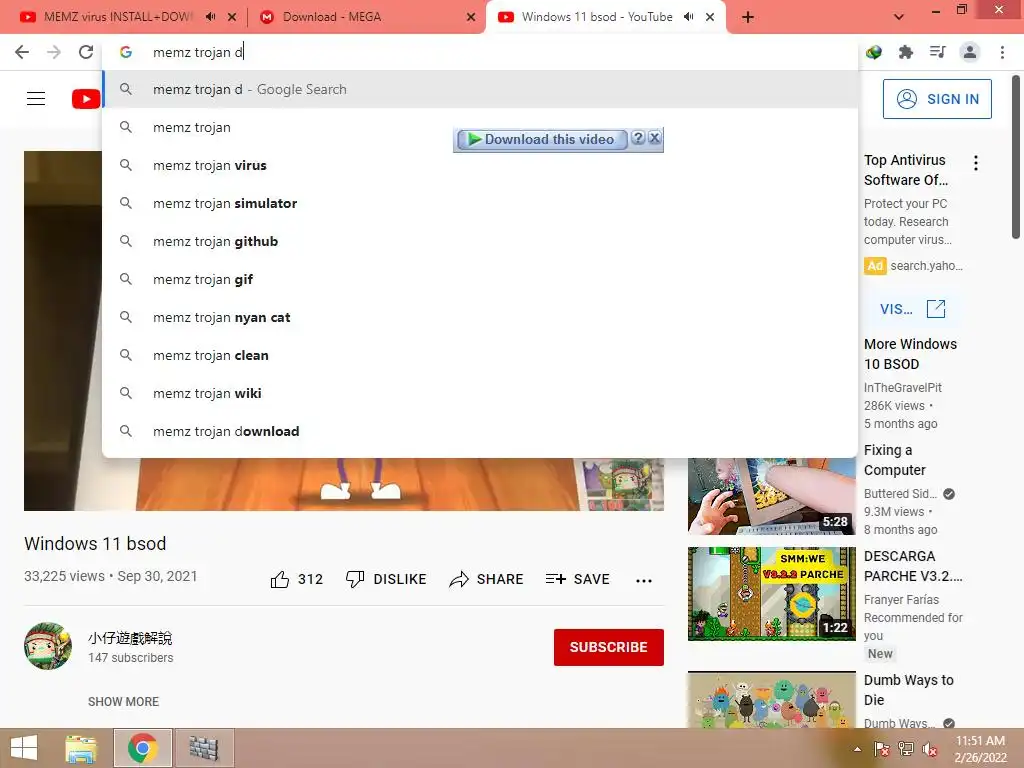Open the channel avatar of 小仔遊戲解說
This screenshot has width=1024, height=768.
point(48,646)
